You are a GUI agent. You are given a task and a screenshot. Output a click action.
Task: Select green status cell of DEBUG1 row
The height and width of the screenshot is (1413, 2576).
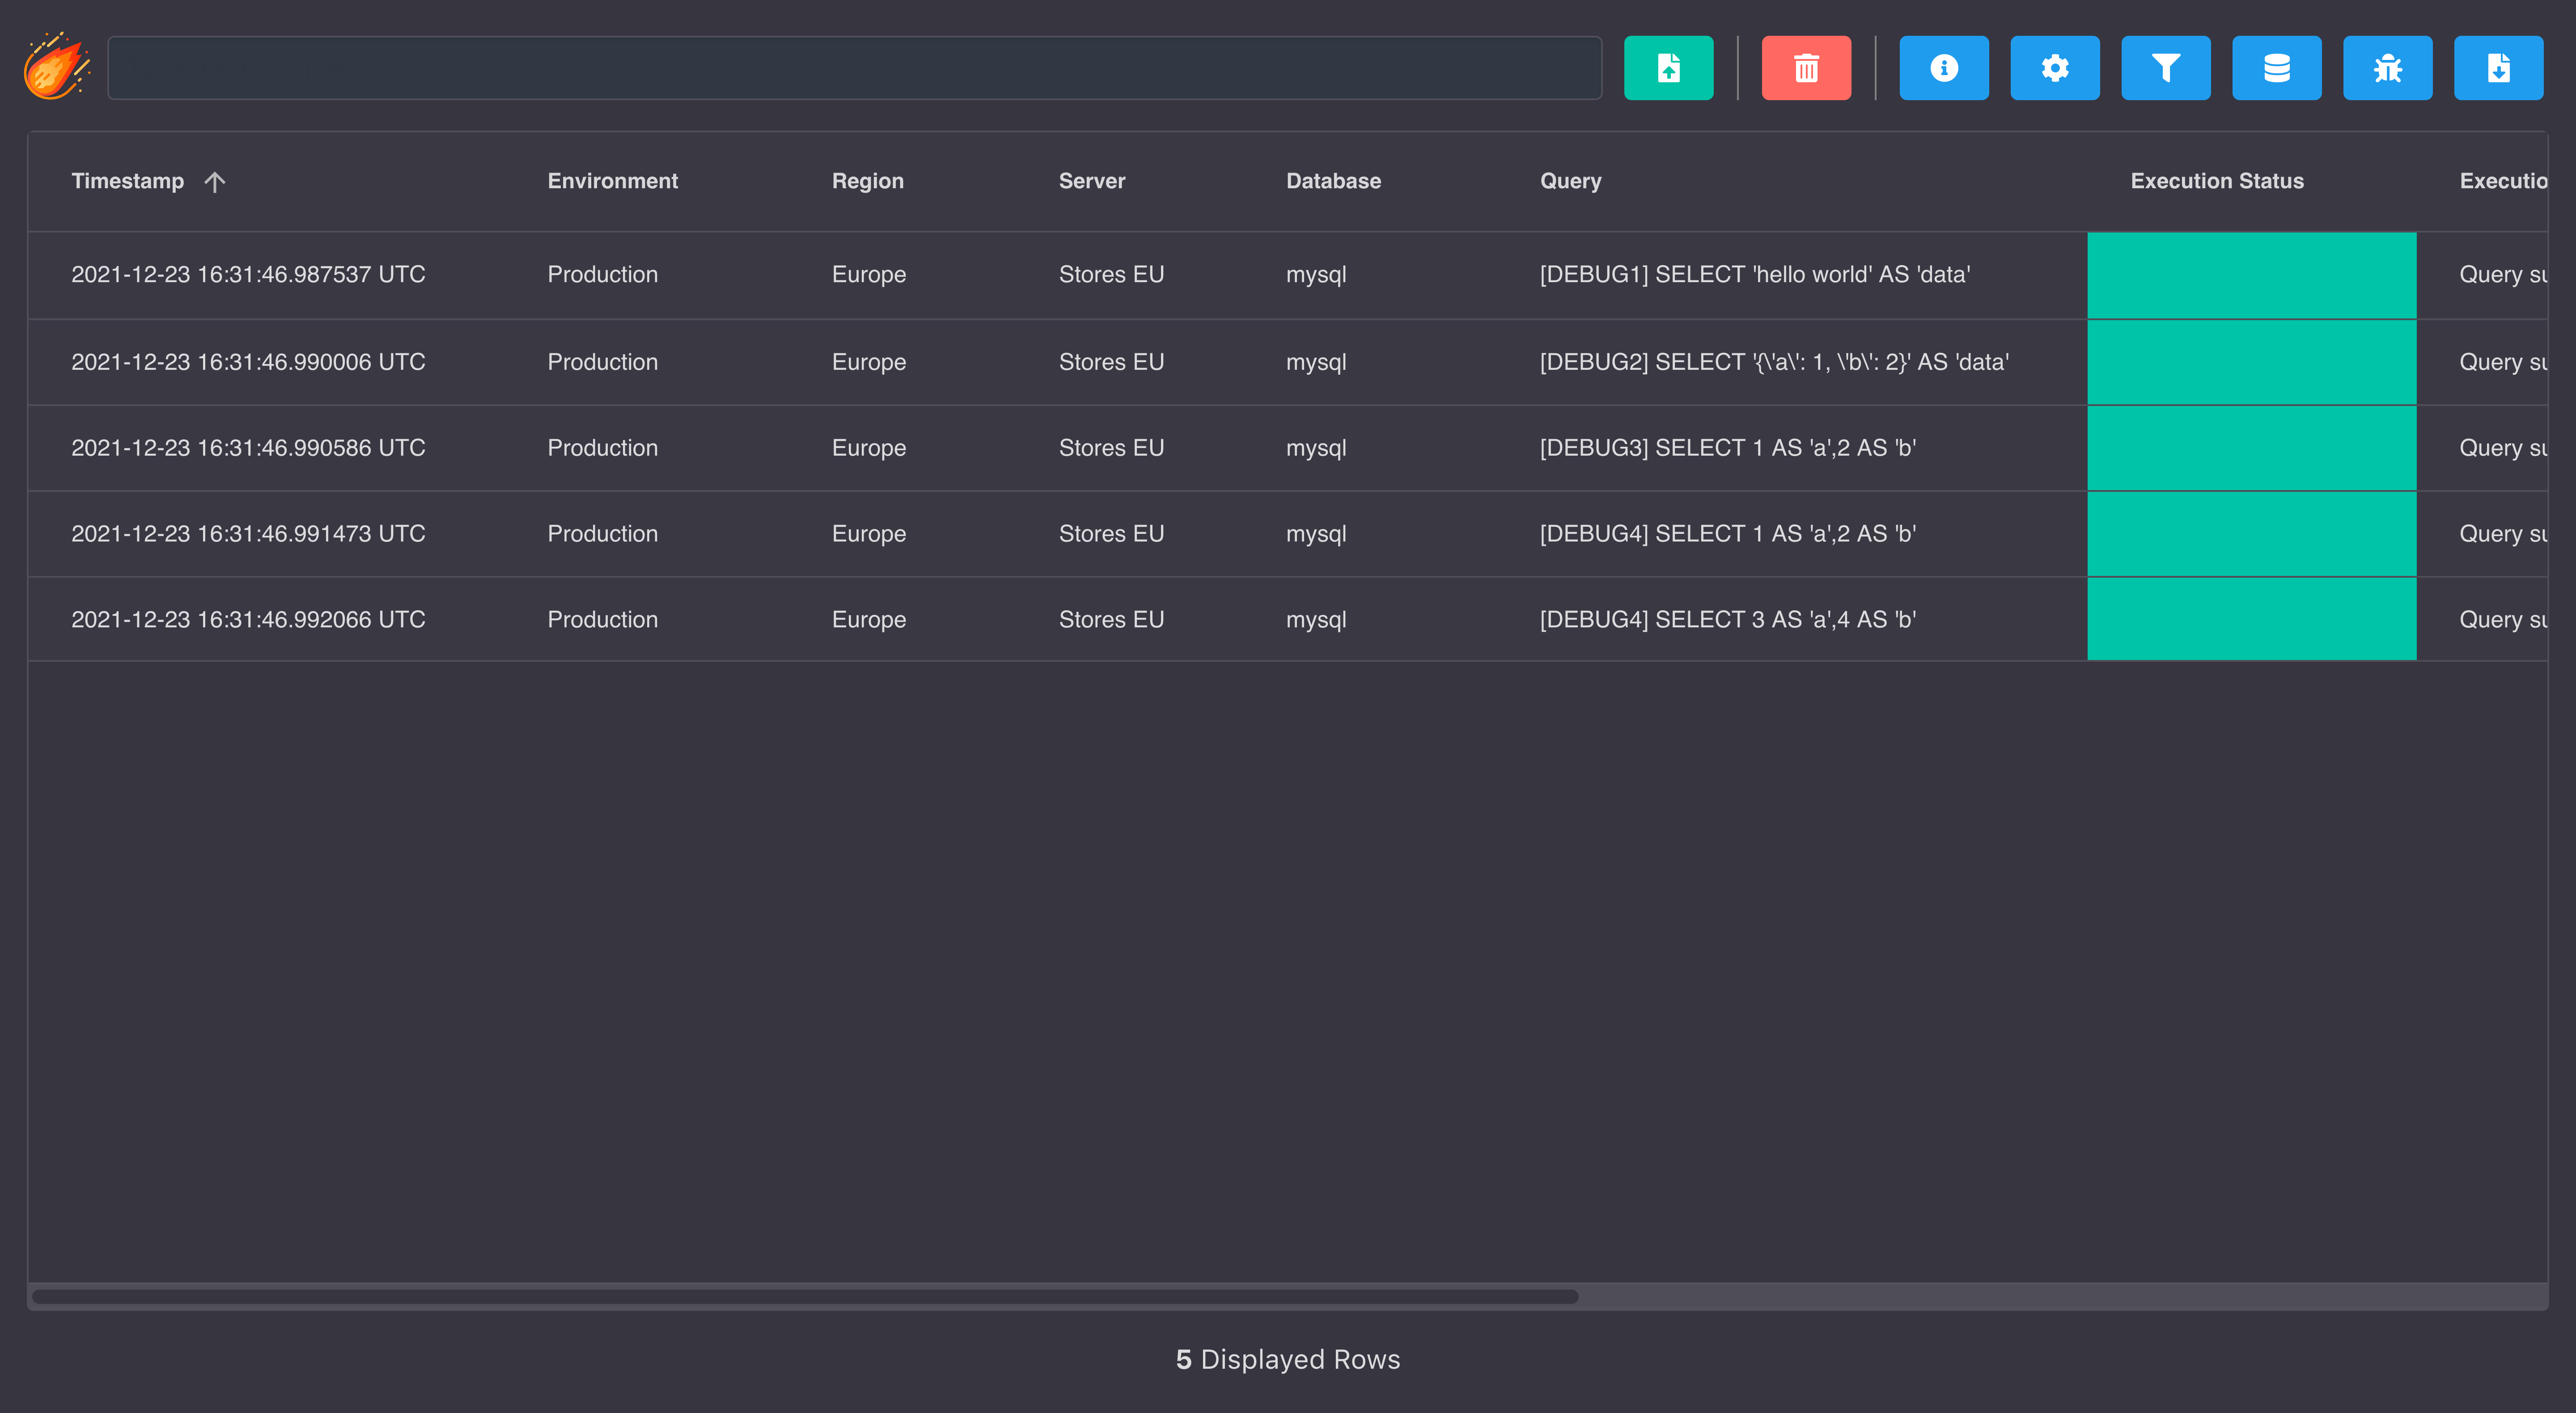(x=2252, y=275)
